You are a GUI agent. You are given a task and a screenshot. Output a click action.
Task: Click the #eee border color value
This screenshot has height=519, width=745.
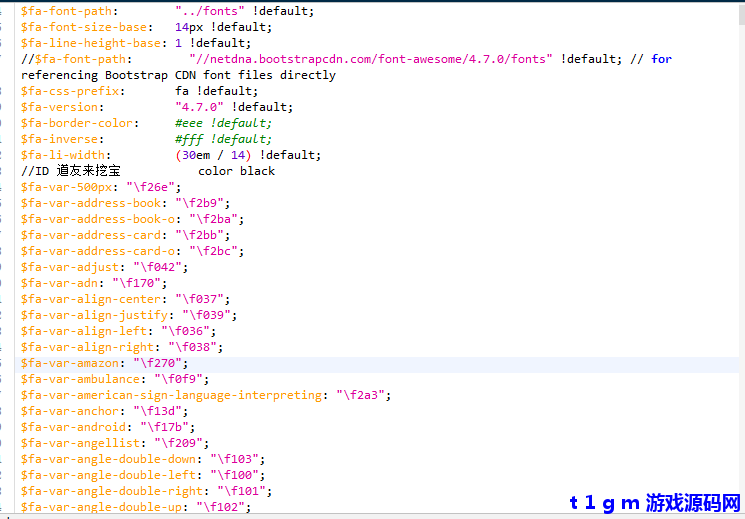pos(189,123)
